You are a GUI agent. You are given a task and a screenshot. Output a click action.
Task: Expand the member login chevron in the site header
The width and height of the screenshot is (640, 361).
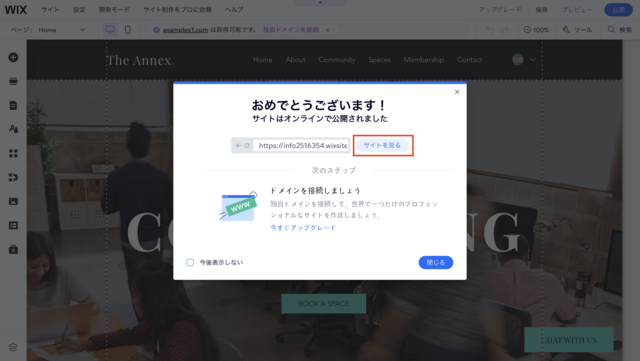tap(533, 60)
